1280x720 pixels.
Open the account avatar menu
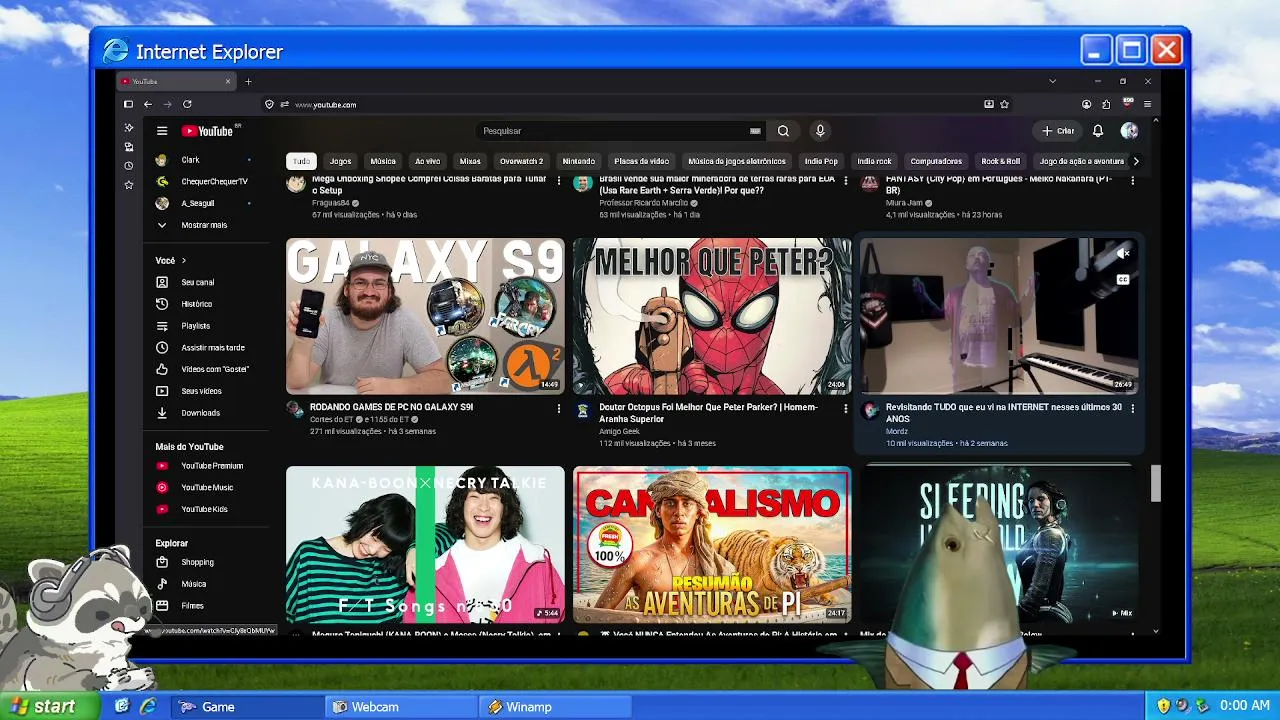[x=1129, y=131]
